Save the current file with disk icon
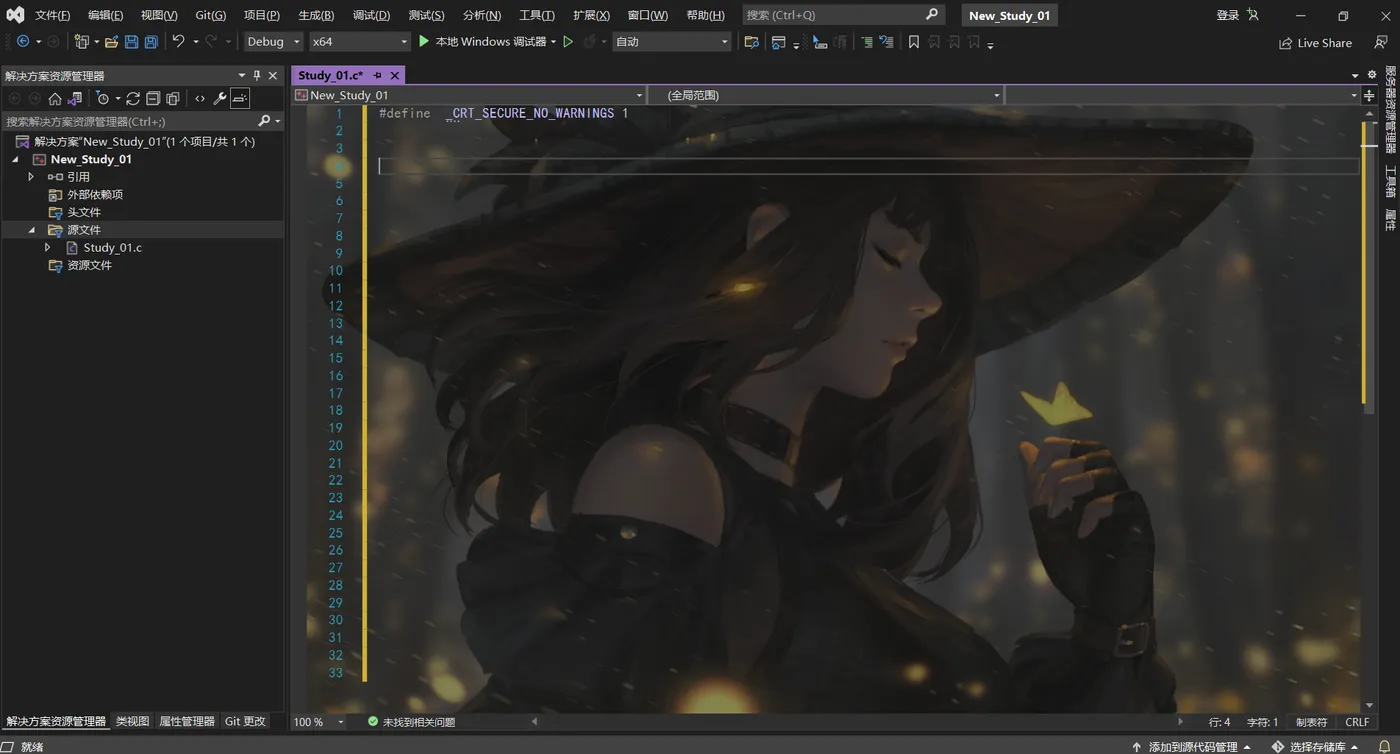This screenshot has width=1400, height=754. pyautogui.click(x=131, y=42)
